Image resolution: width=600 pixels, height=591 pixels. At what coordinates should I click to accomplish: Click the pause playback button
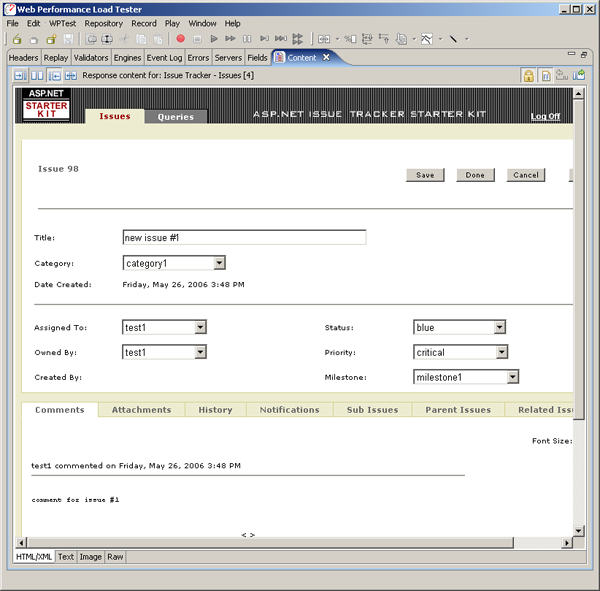click(247, 39)
